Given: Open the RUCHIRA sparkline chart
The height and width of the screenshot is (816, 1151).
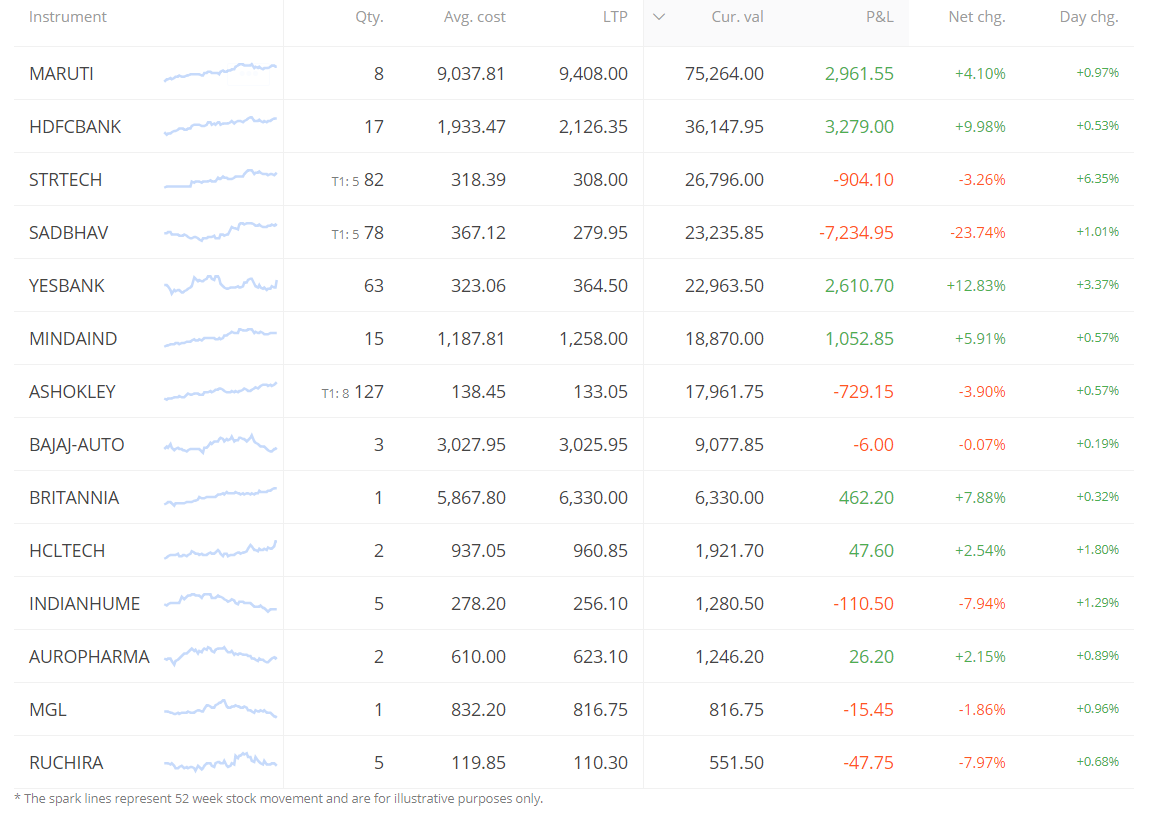Looking at the screenshot, I should click(220, 762).
